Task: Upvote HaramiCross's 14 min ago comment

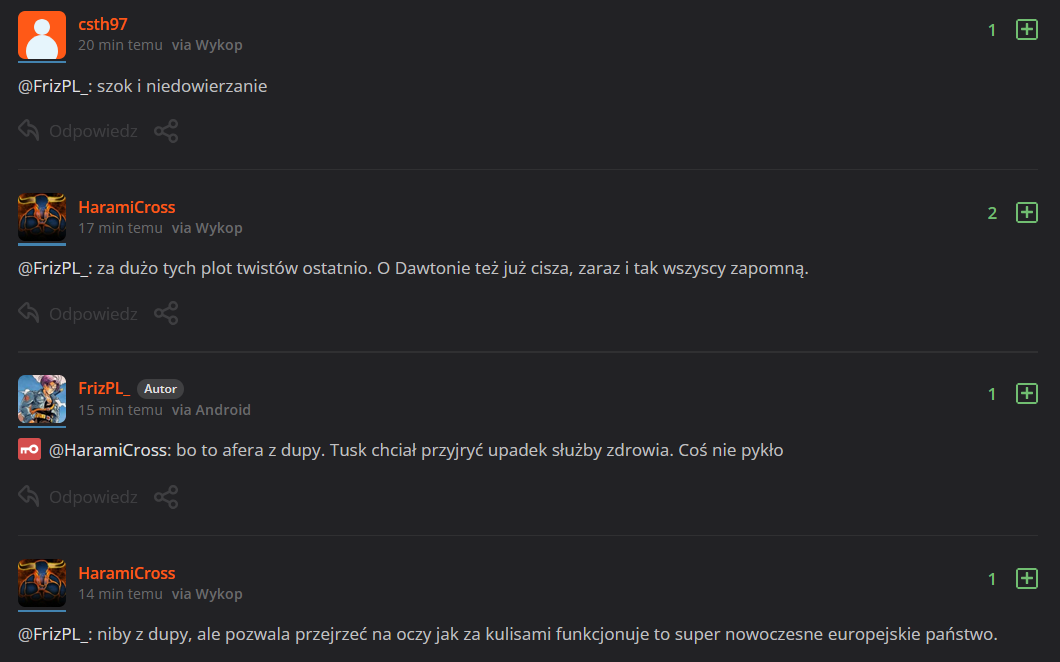Action: (1026, 578)
